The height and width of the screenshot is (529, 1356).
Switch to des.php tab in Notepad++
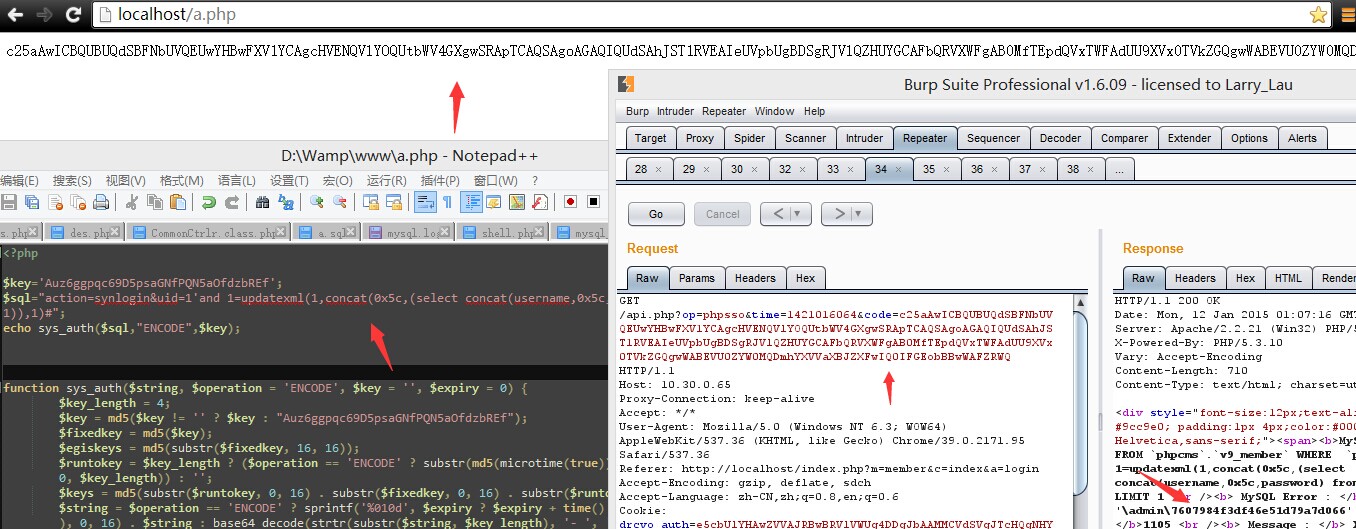tap(87, 233)
